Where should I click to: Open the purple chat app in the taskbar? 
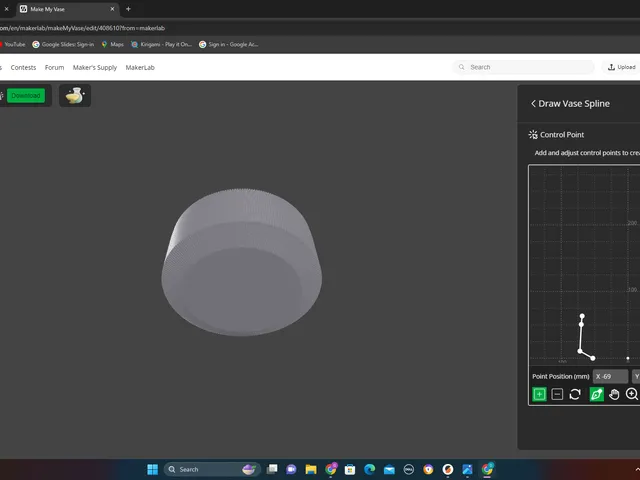(x=291, y=469)
